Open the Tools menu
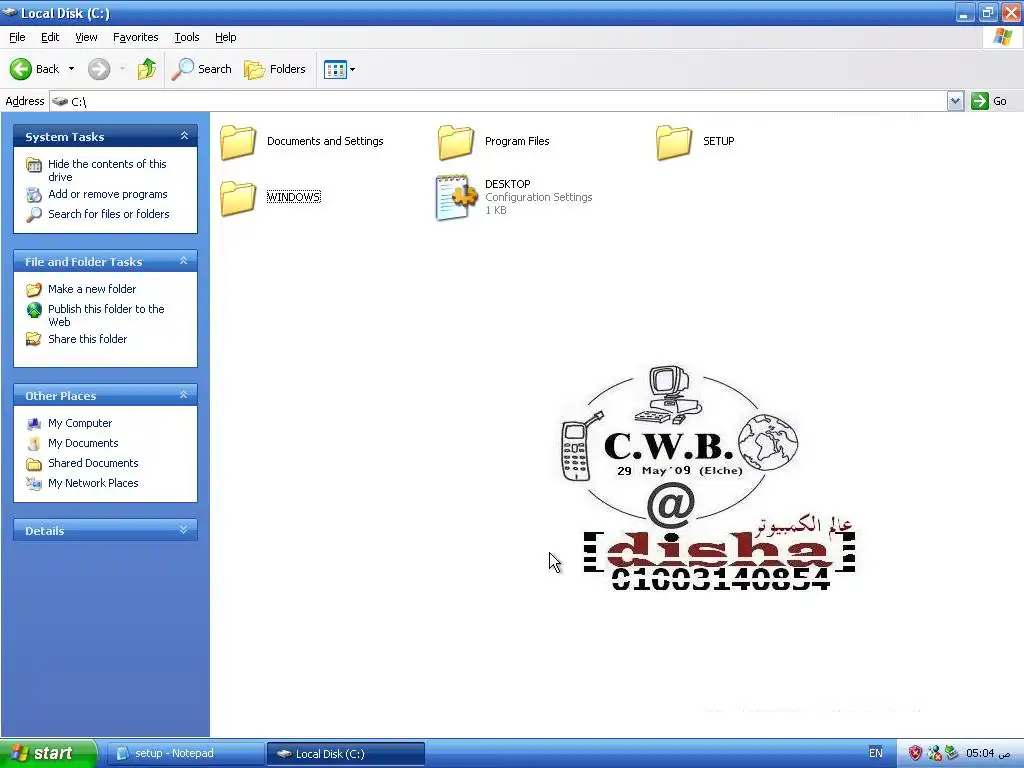This screenshot has width=1024, height=768. pos(187,37)
